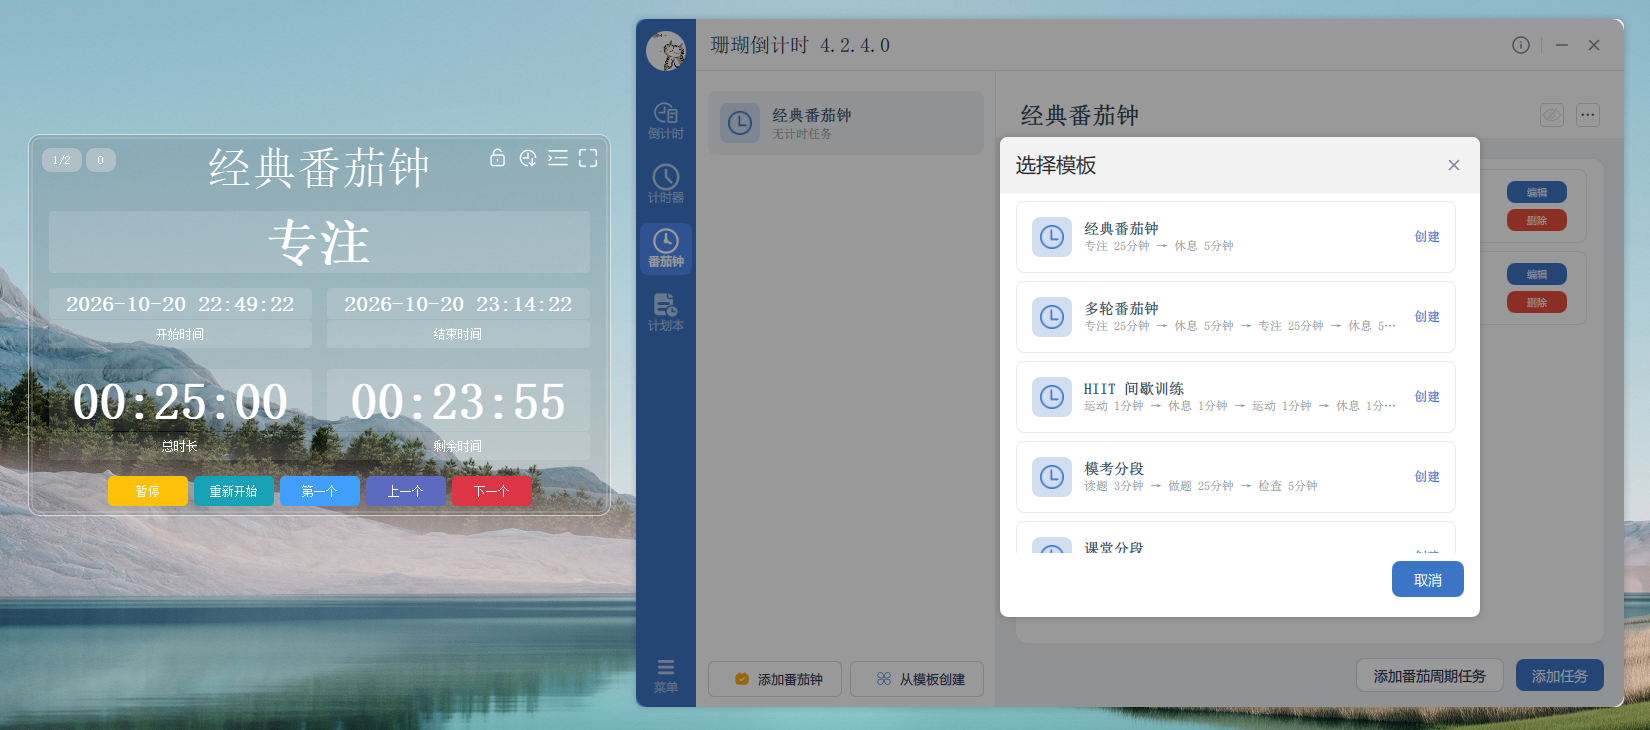Click the info icon in title bar
This screenshot has height=730, width=1650.
pyautogui.click(x=1521, y=45)
